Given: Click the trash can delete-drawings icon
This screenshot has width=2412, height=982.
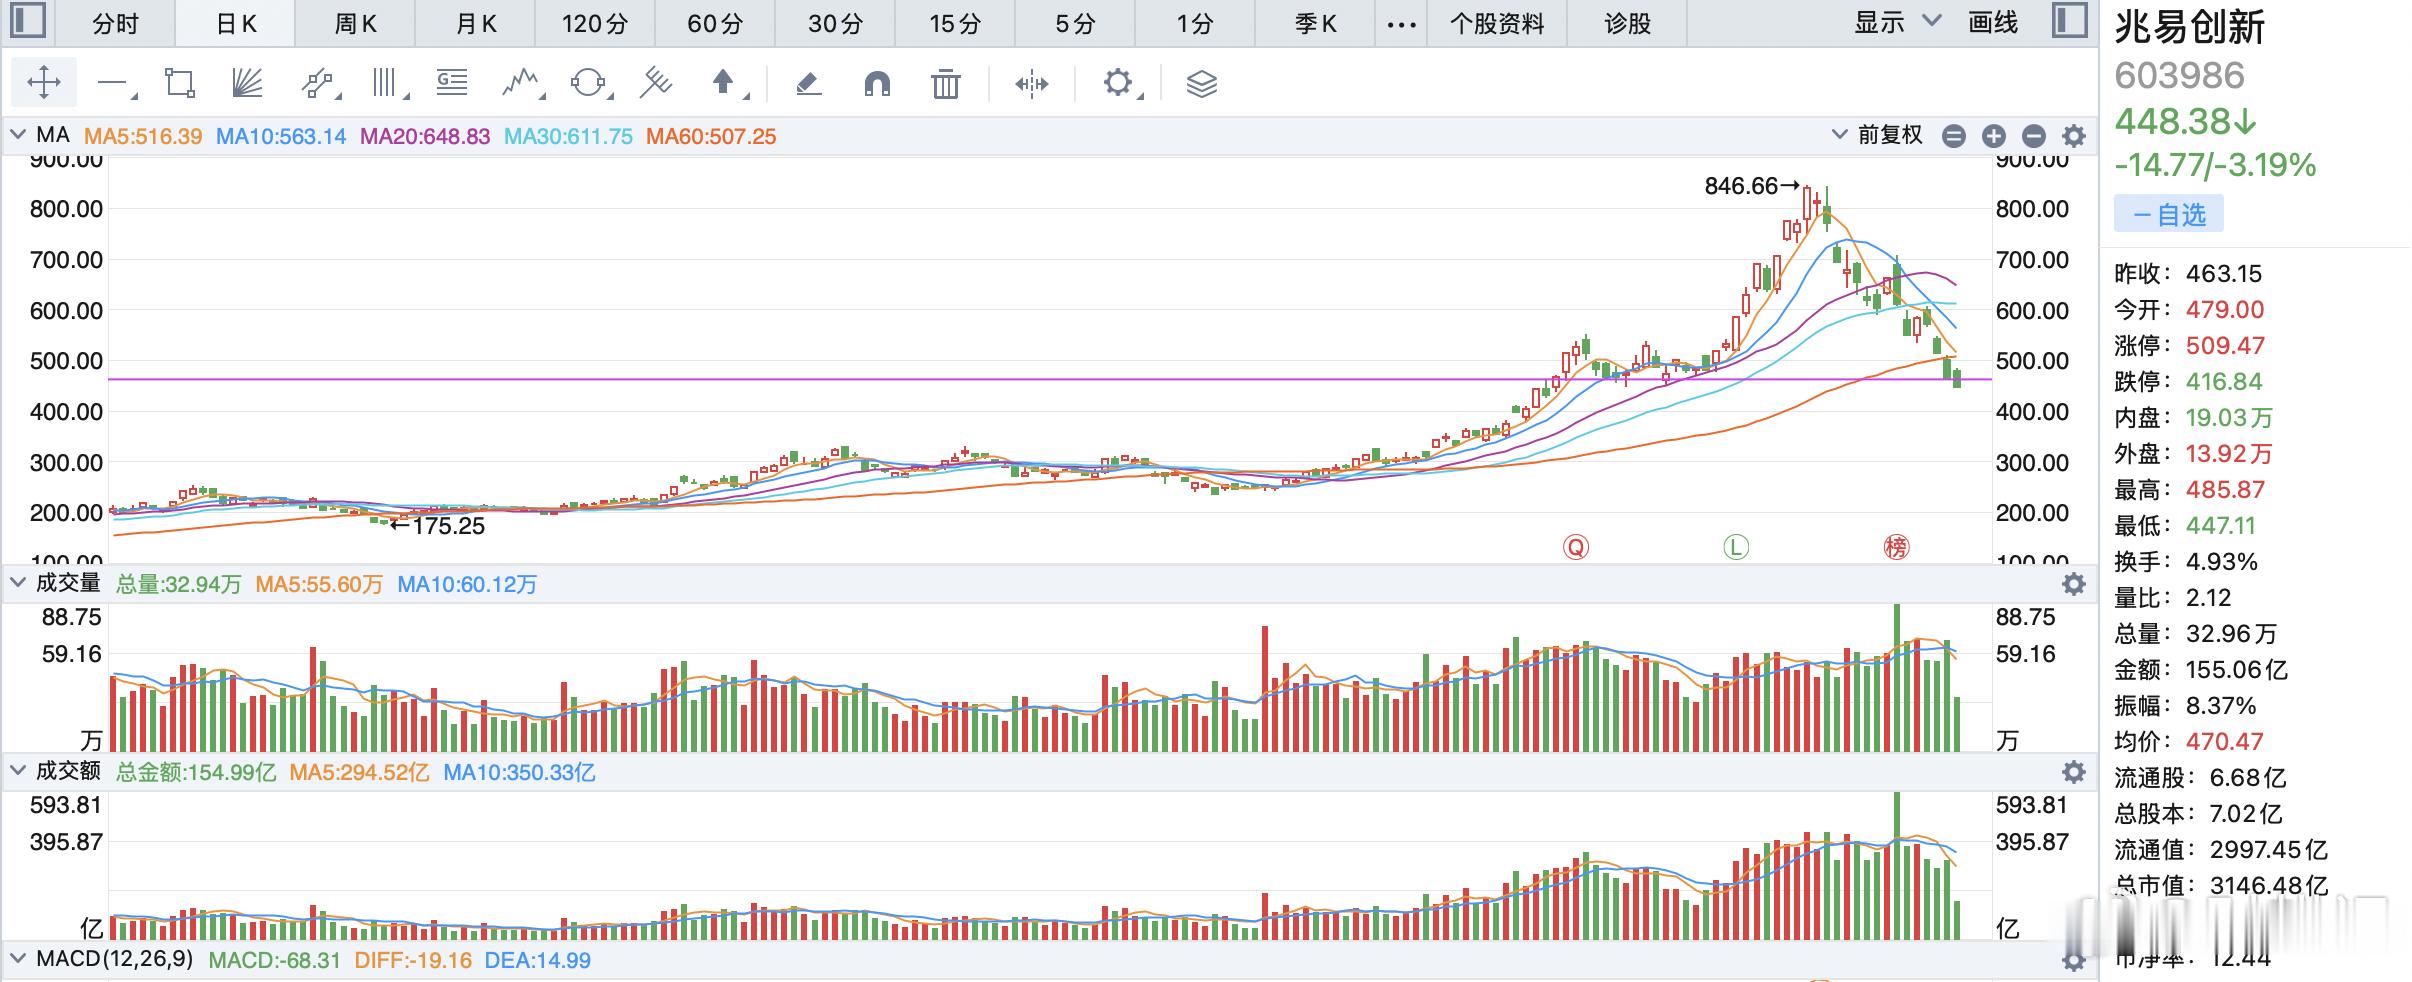Looking at the screenshot, I should (945, 84).
